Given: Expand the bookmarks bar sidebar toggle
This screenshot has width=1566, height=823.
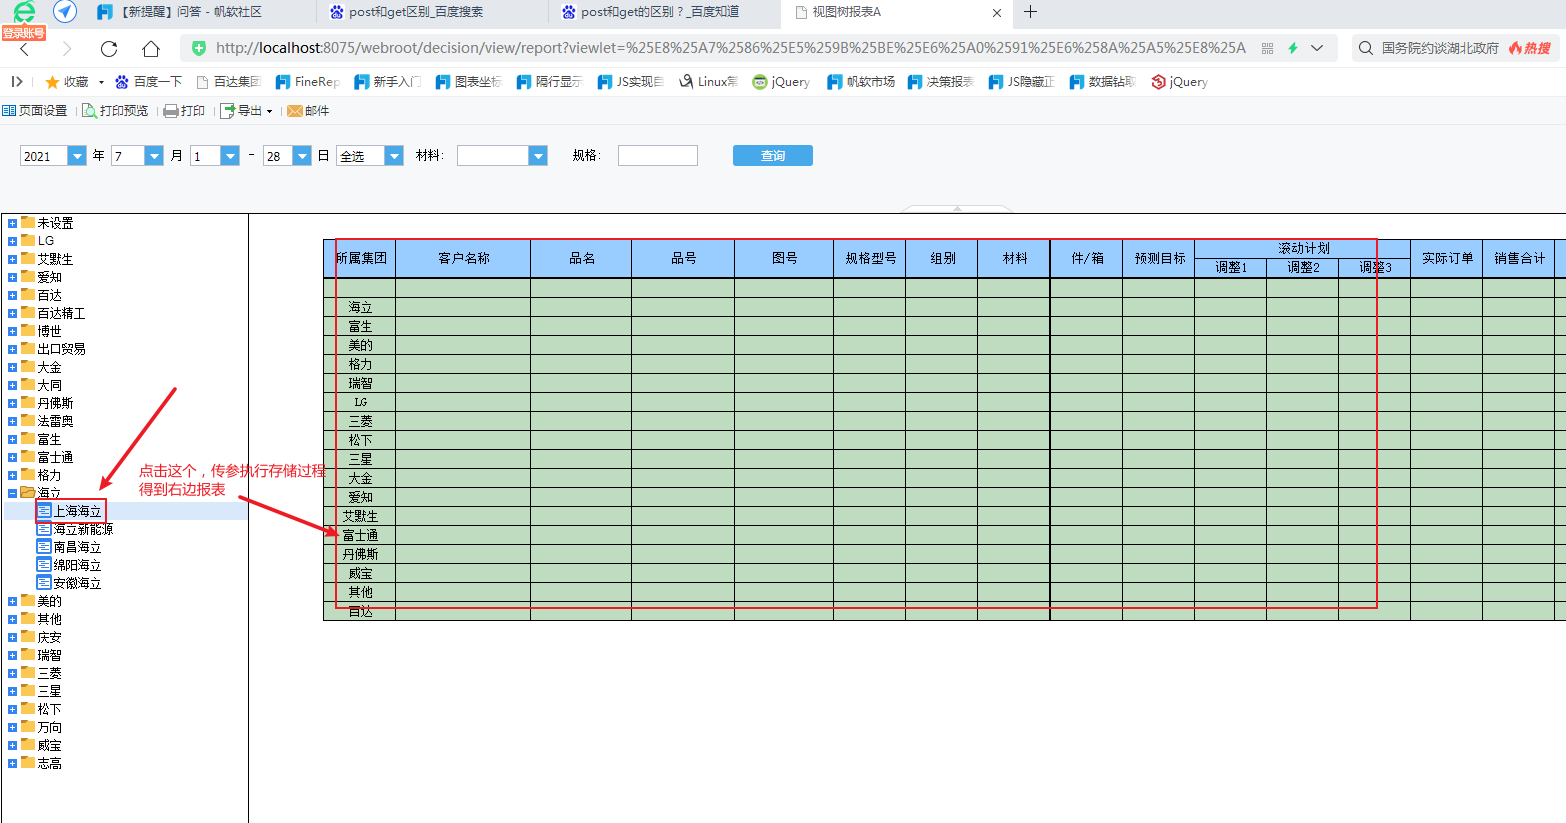Looking at the screenshot, I should point(17,82).
